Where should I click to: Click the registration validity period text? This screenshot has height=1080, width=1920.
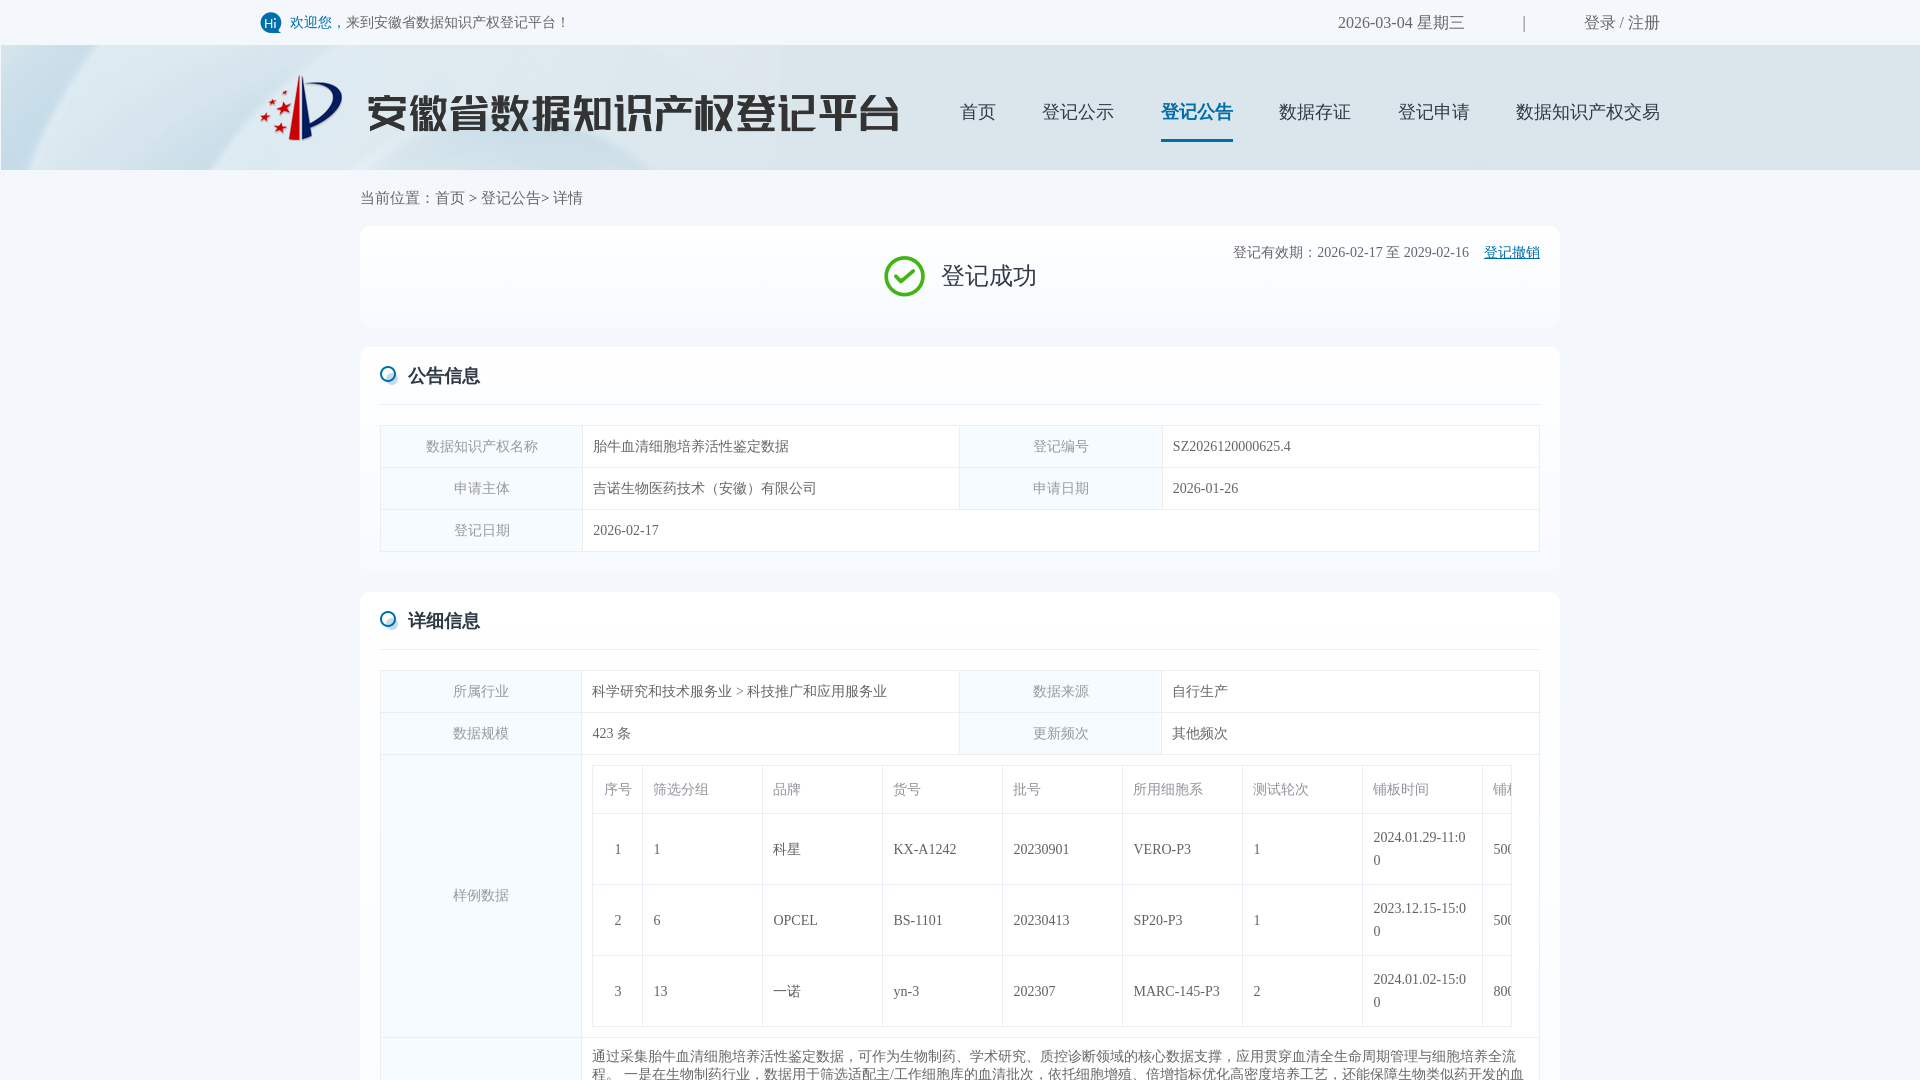(x=1350, y=253)
